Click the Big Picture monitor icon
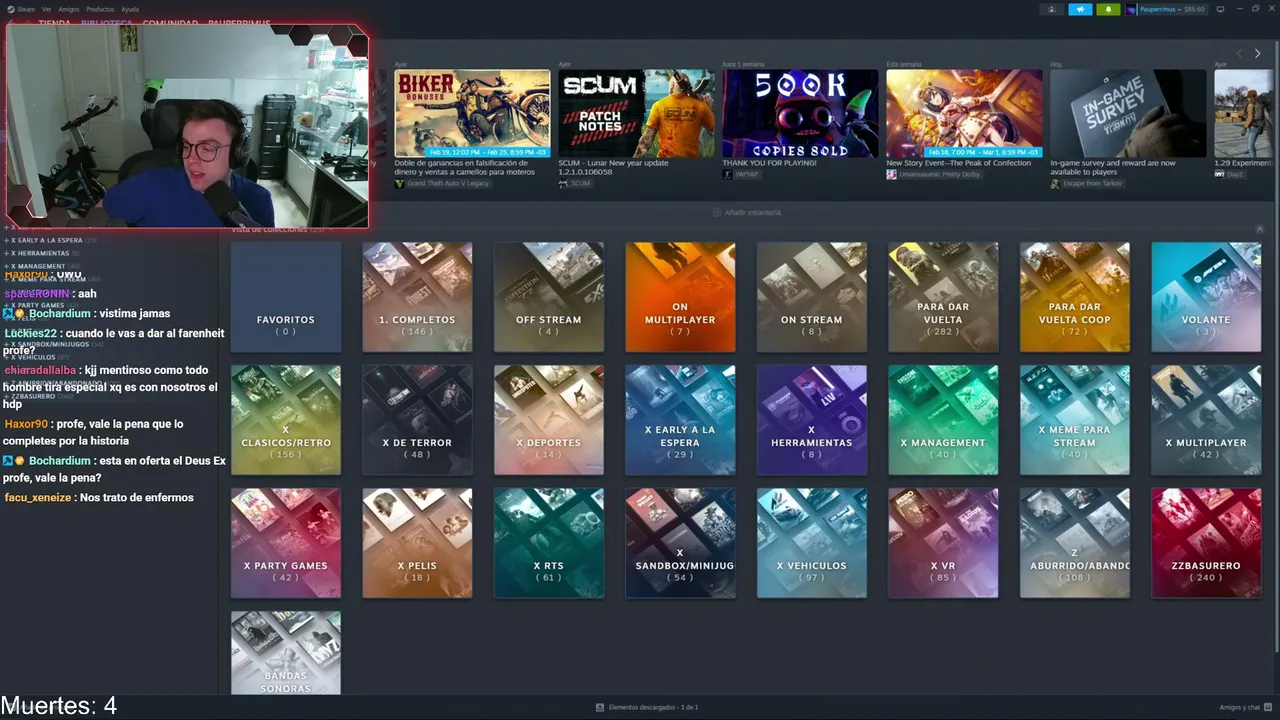Viewport: 1280px width, 720px height. tap(1220, 9)
